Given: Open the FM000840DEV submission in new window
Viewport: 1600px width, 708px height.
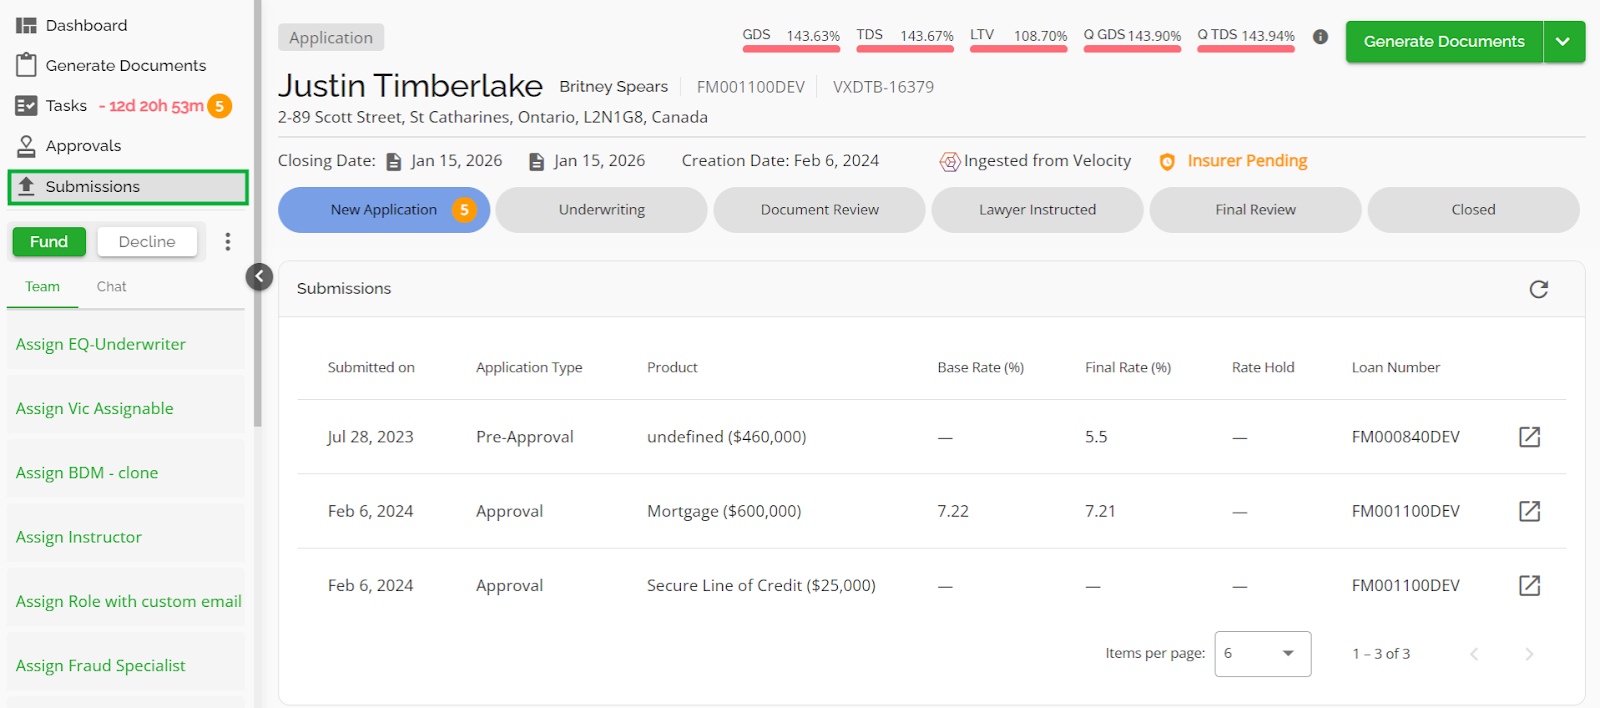Looking at the screenshot, I should click(x=1529, y=437).
